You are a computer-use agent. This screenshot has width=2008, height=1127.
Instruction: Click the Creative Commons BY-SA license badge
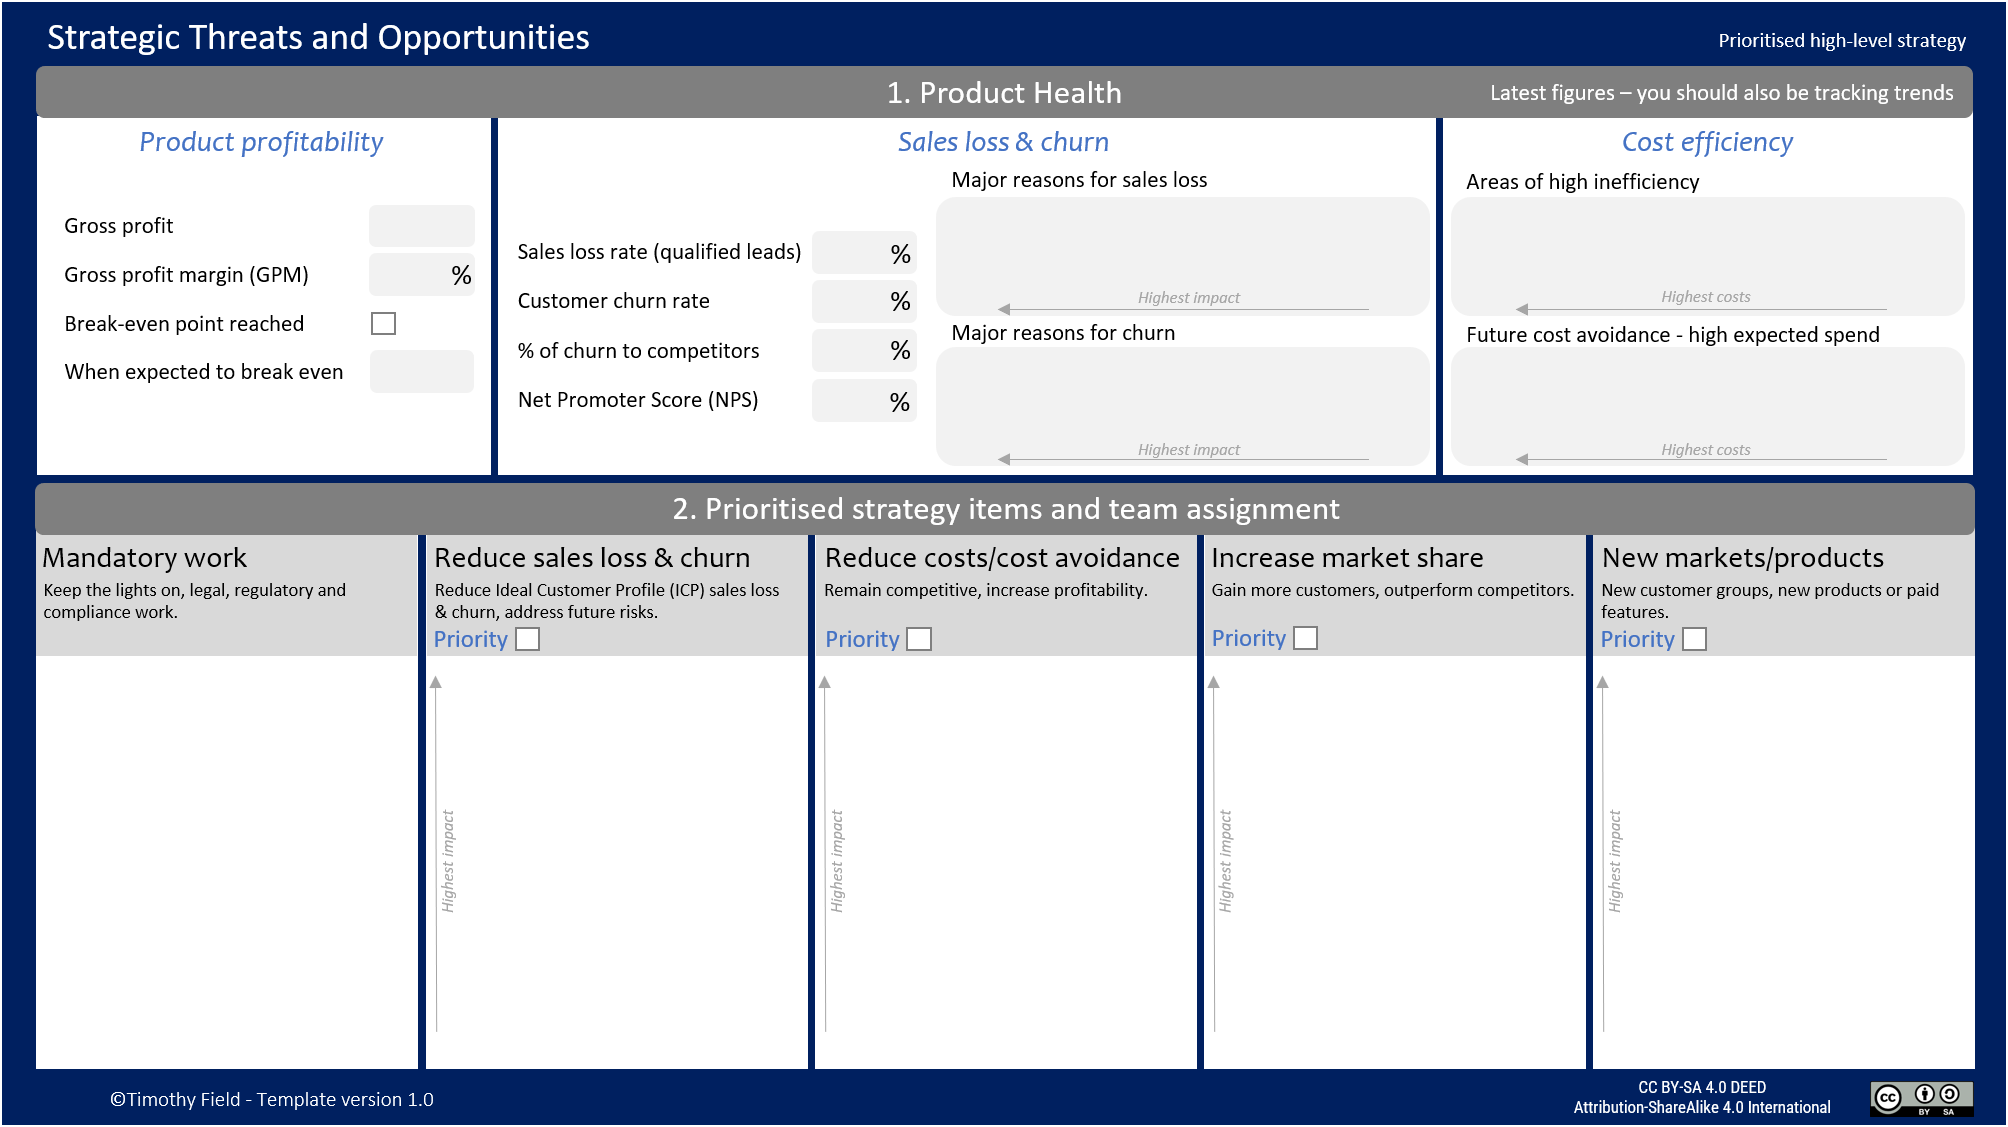1921,1099
